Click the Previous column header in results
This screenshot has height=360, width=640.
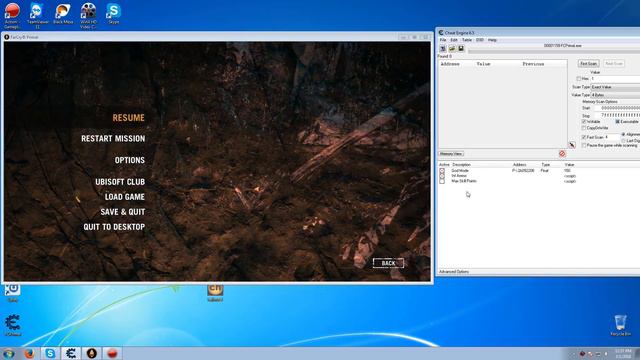click(533, 64)
